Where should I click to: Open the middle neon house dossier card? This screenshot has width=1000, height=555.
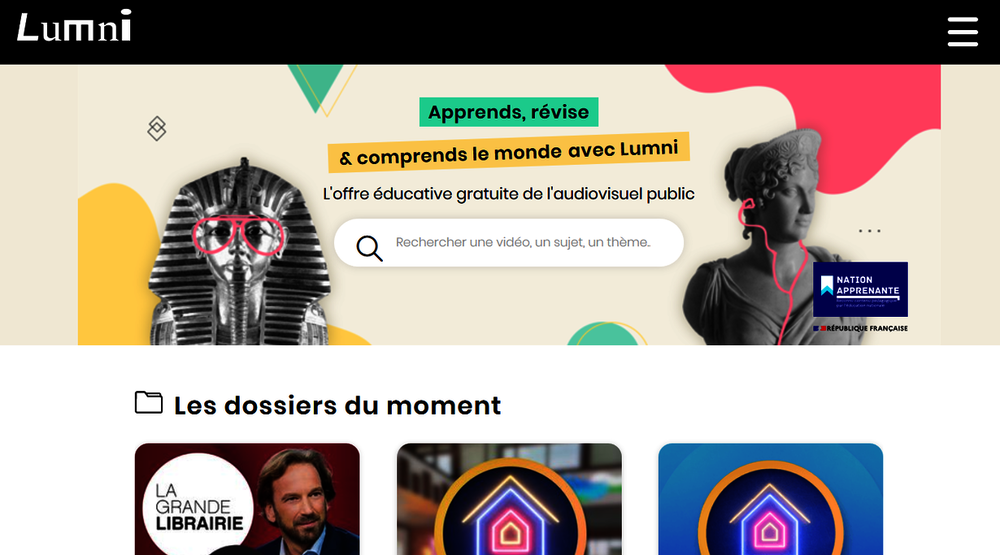click(509, 499)
